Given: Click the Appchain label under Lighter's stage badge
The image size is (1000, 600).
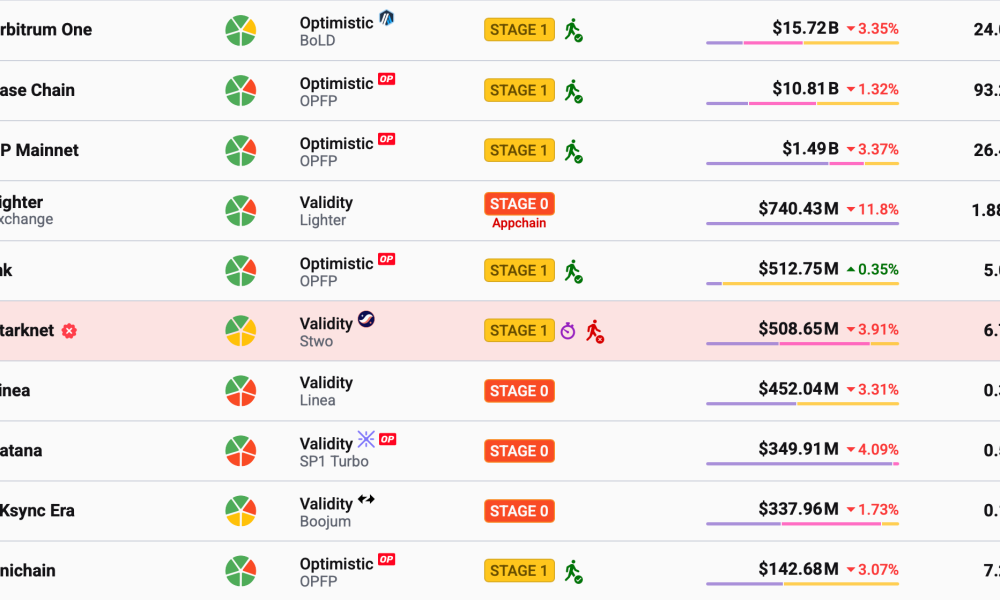Looking at the screenshot, I should click(x=519, y=223).
